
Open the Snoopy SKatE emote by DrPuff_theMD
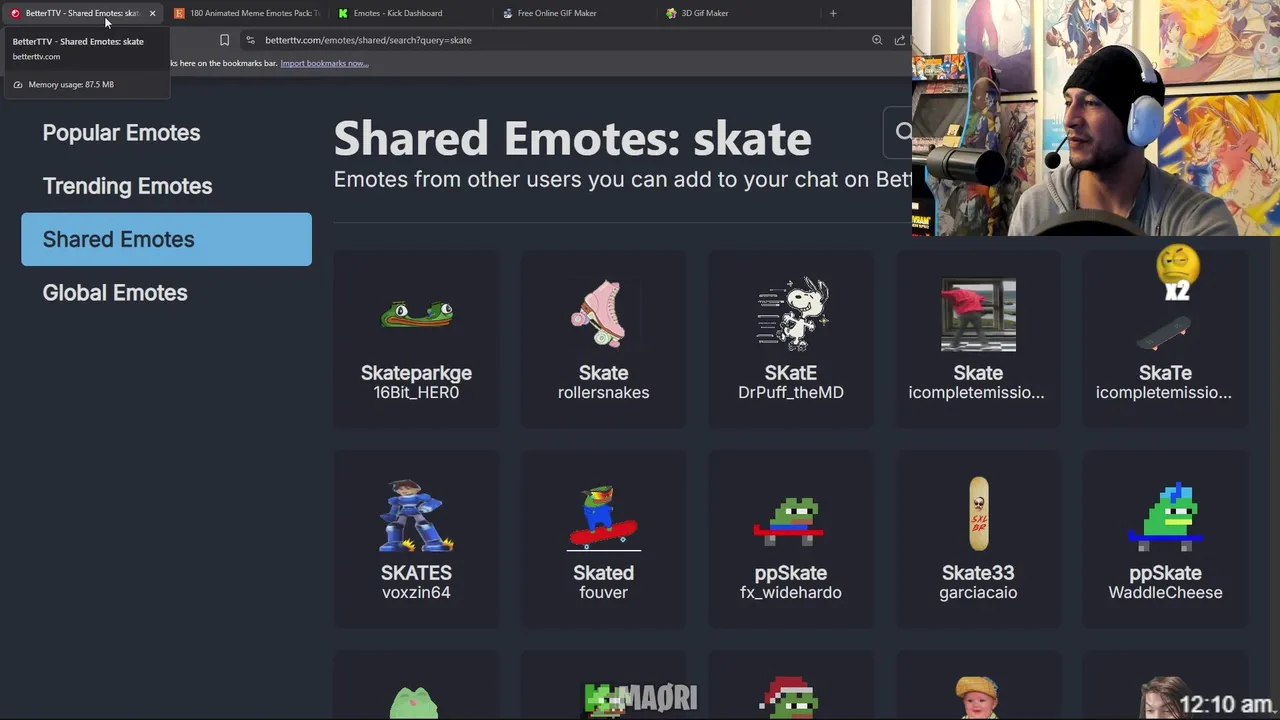pos(790,338)
